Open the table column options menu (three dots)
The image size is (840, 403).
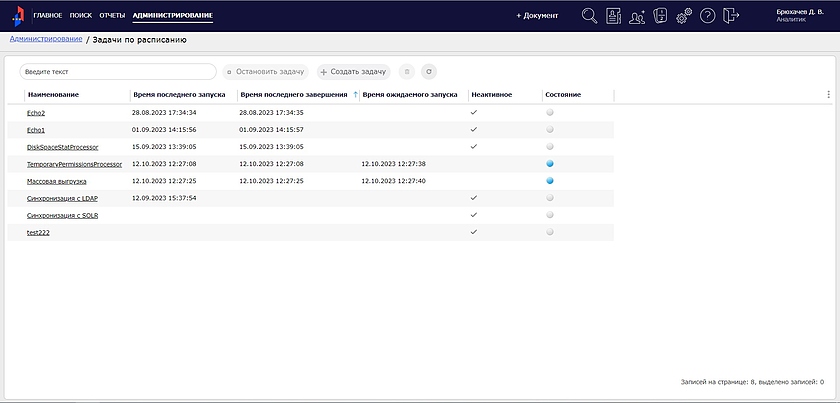828,95
